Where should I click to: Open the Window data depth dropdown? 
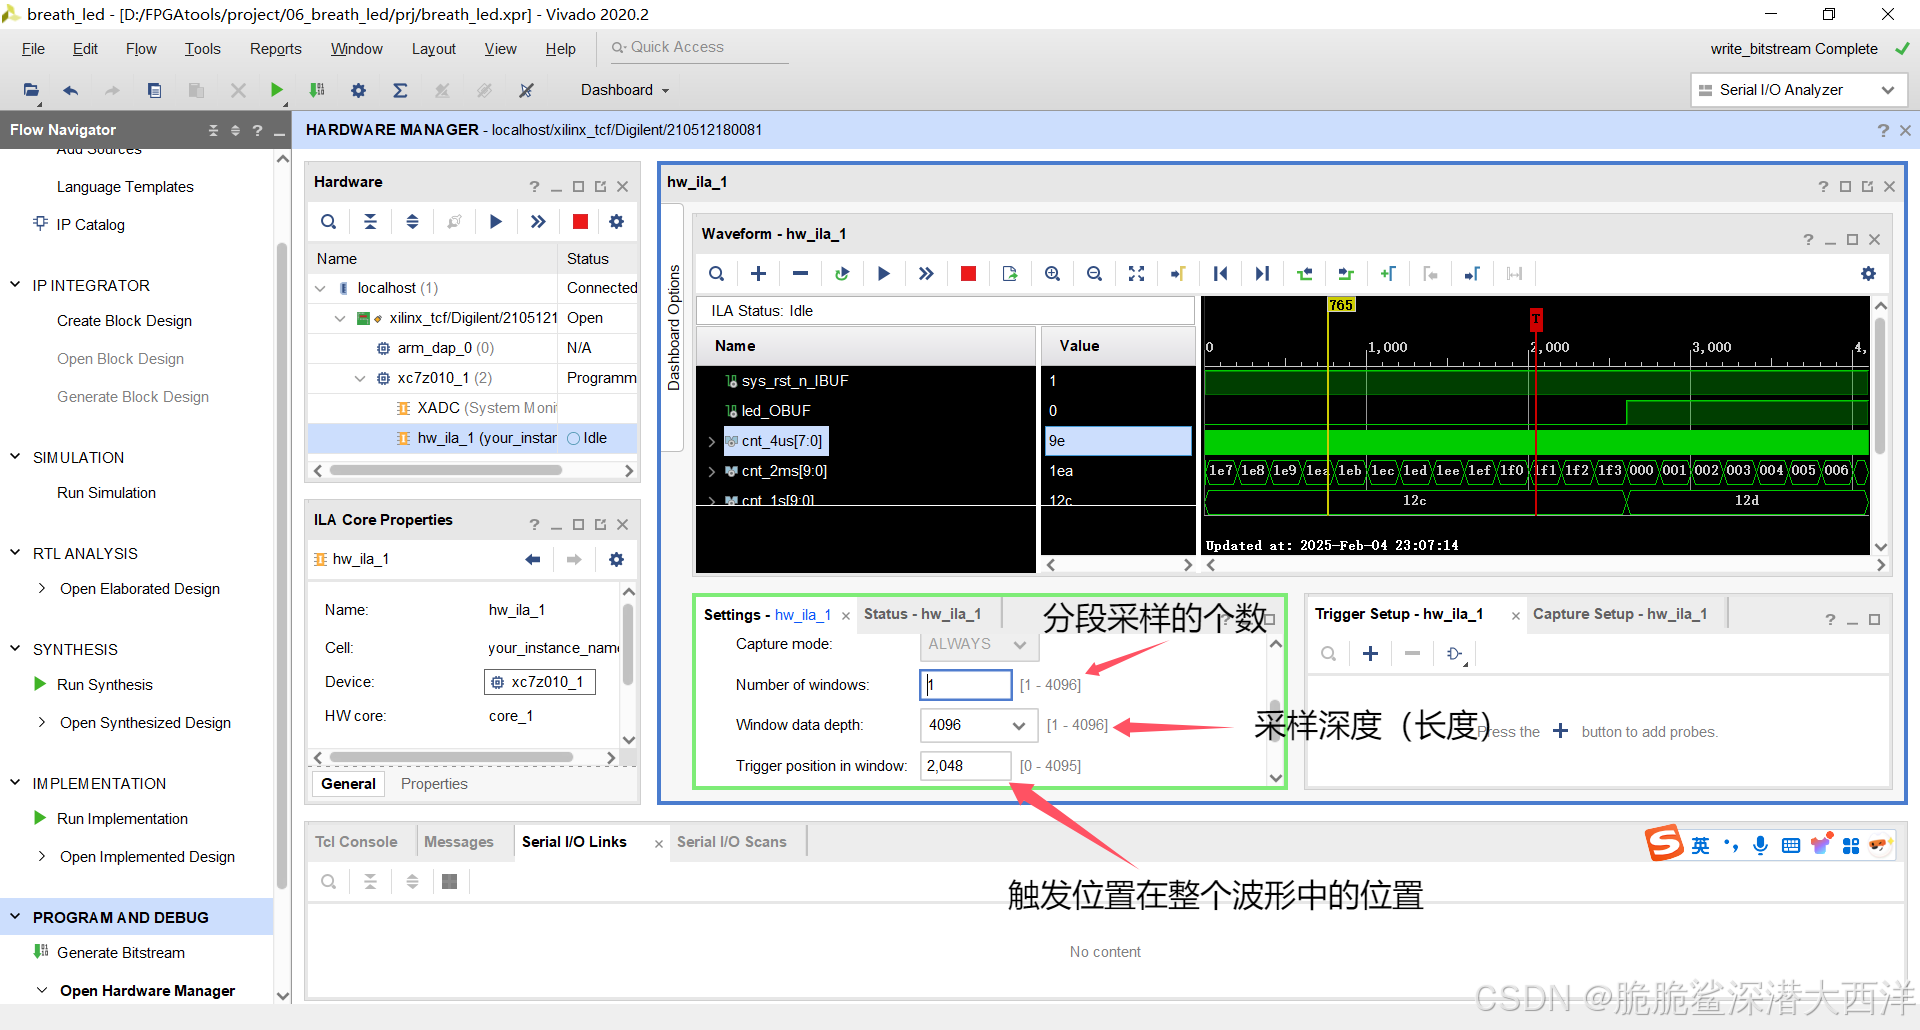pyautogui.click(x=978, y=725)
